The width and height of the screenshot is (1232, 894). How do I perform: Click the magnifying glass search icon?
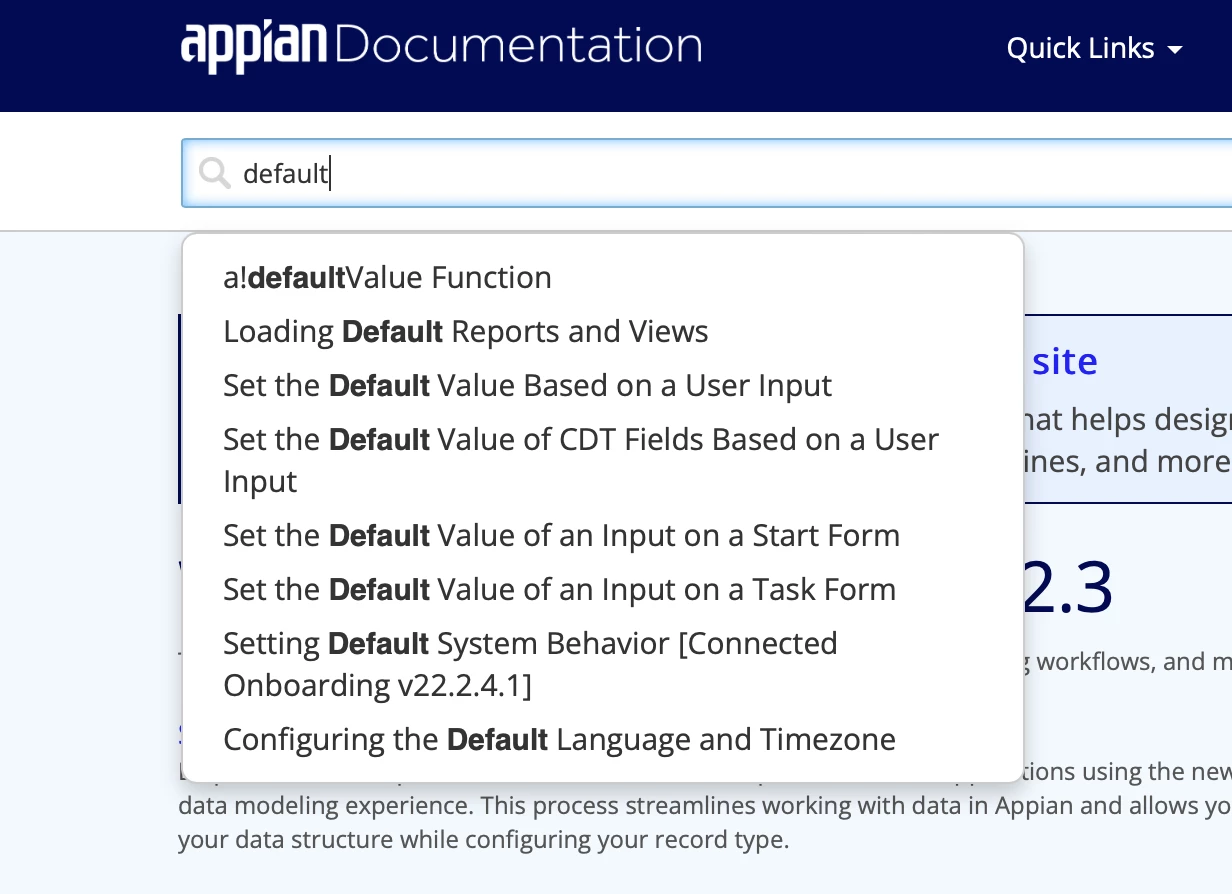coord(214,173)
